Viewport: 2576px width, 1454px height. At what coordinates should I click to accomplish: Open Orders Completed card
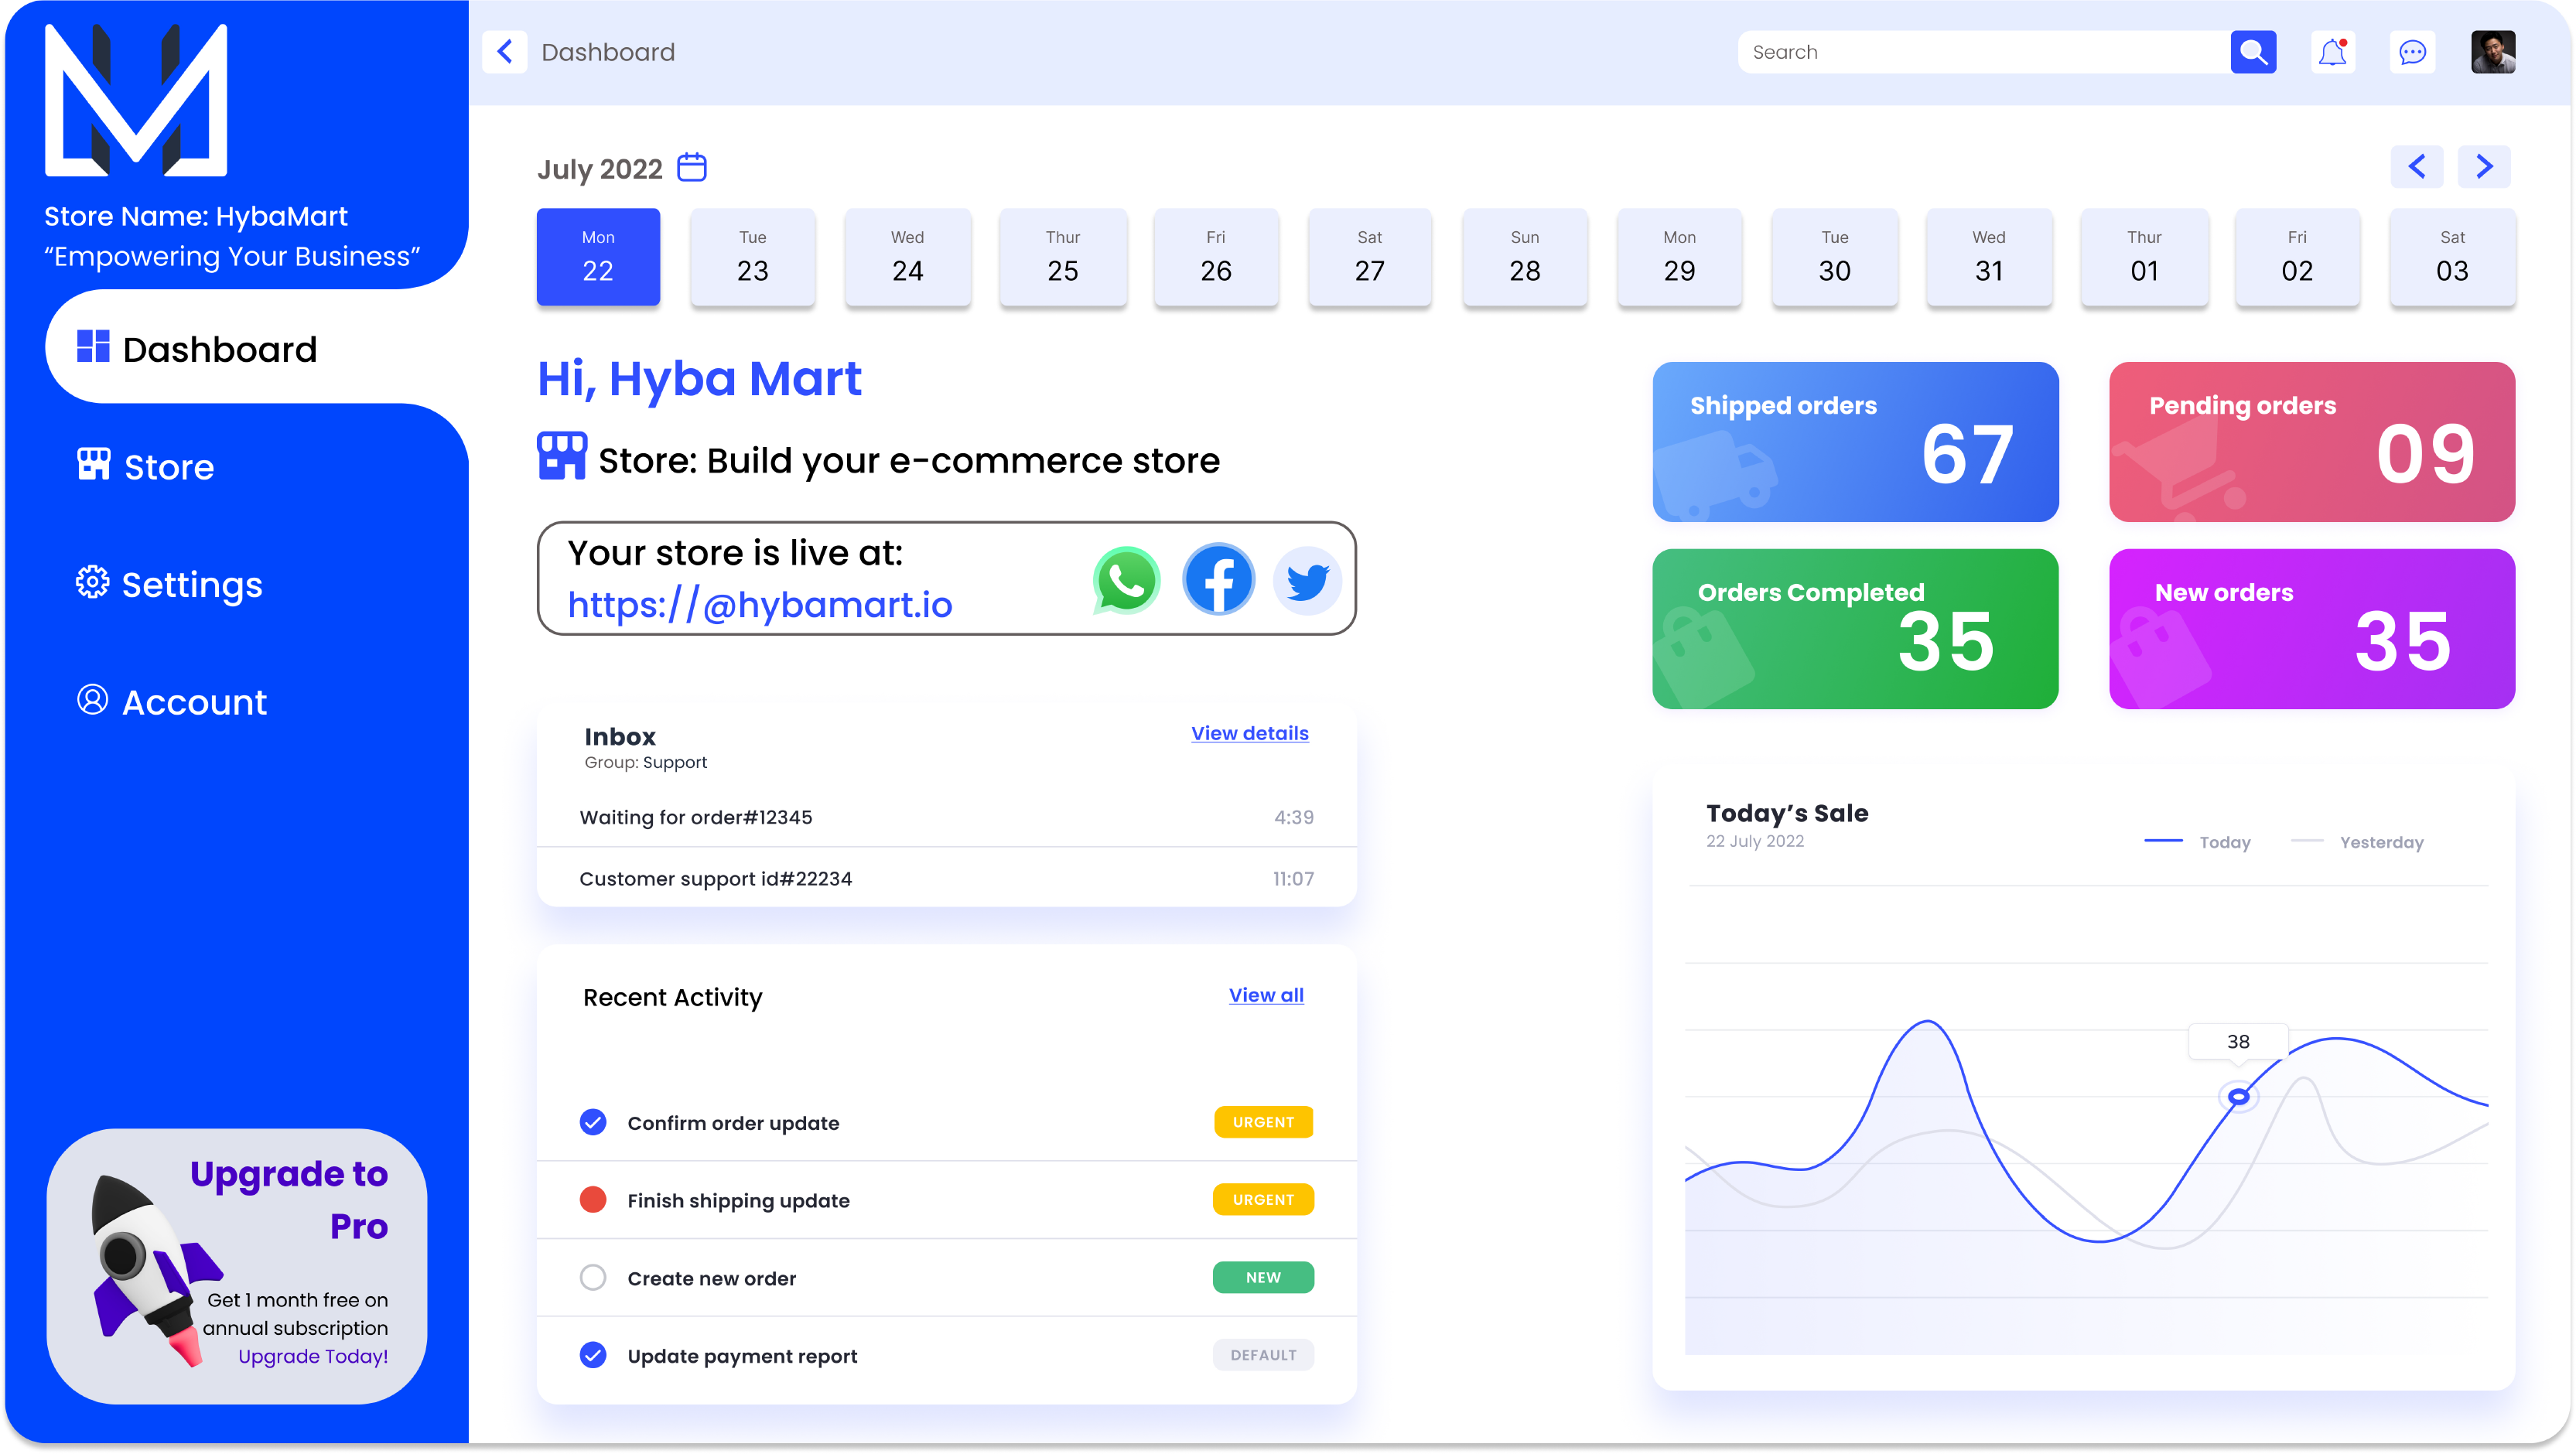coord(1855,628)
